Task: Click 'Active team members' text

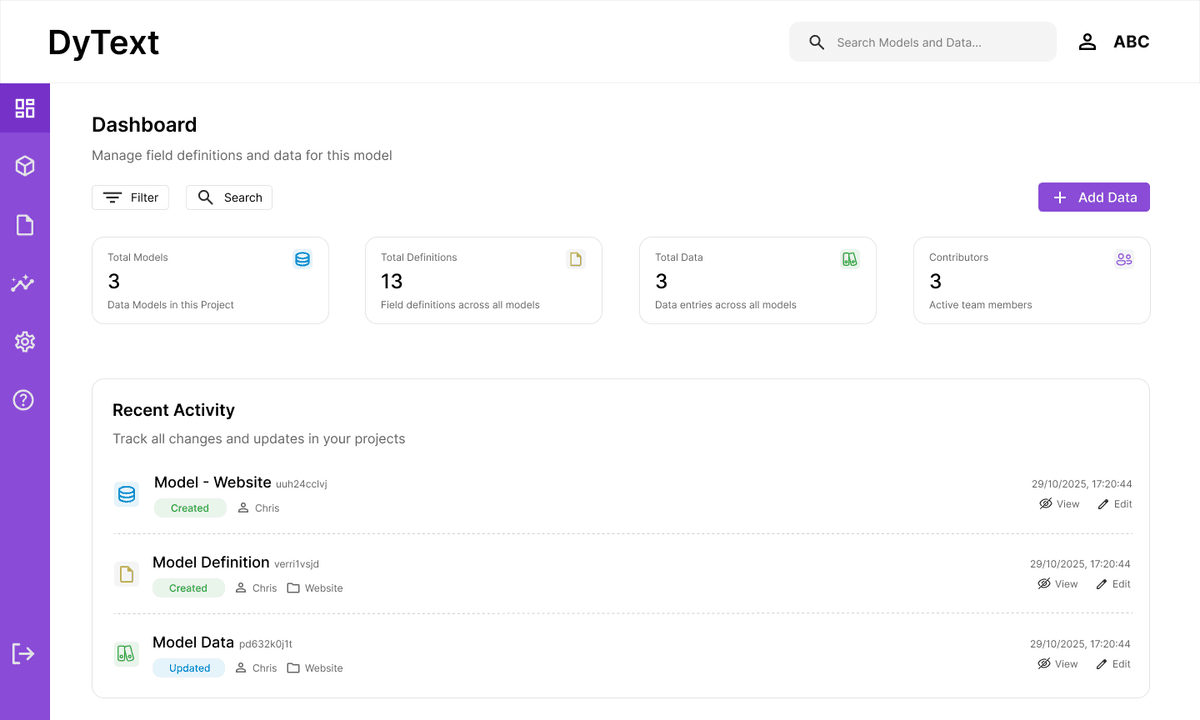Action: click(x=981, y=305)
